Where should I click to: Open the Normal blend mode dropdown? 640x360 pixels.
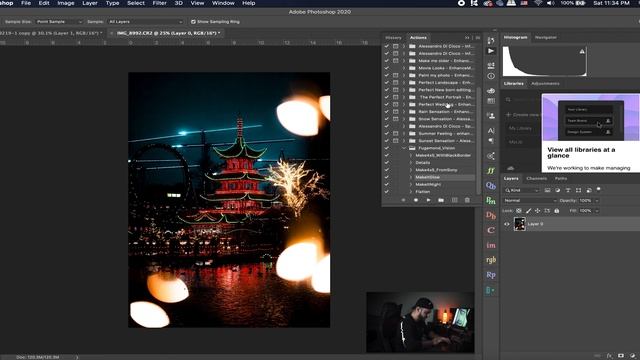click(x=530, y=200)
